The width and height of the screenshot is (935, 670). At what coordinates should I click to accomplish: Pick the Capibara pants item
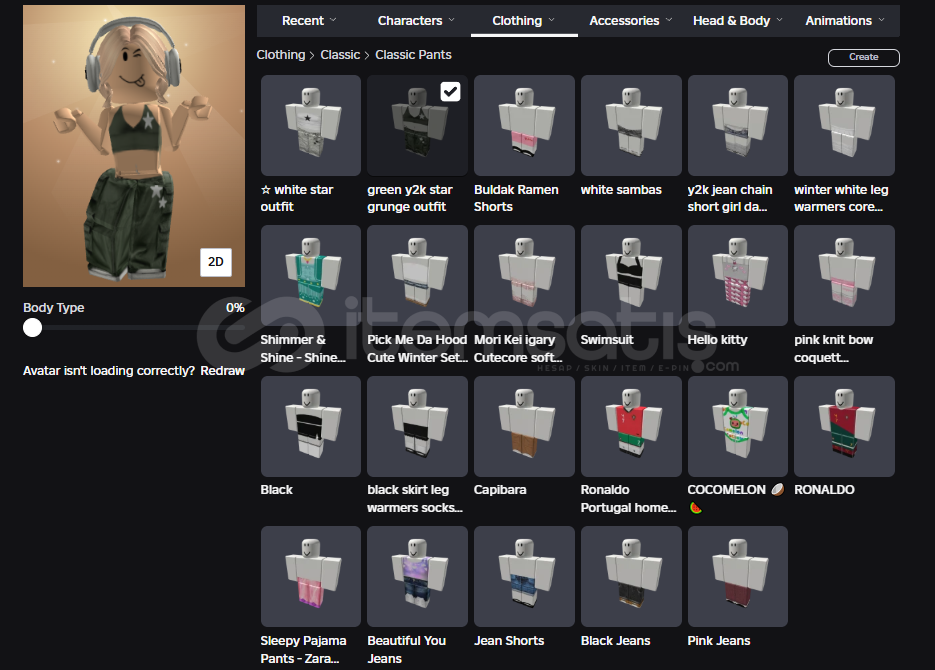pyautogui.click(x=524, y=426)
